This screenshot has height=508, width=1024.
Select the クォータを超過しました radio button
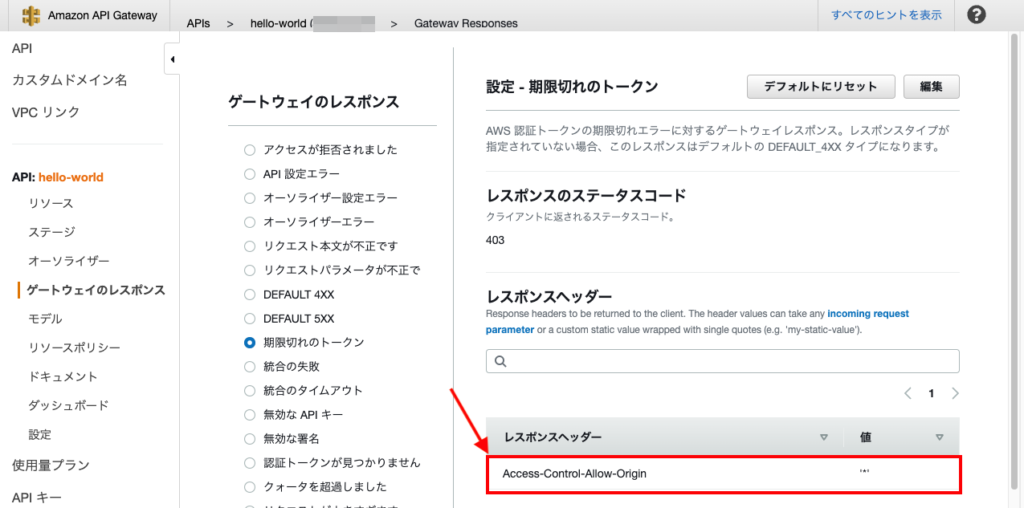pyautogui.click(x=249, y=487)
